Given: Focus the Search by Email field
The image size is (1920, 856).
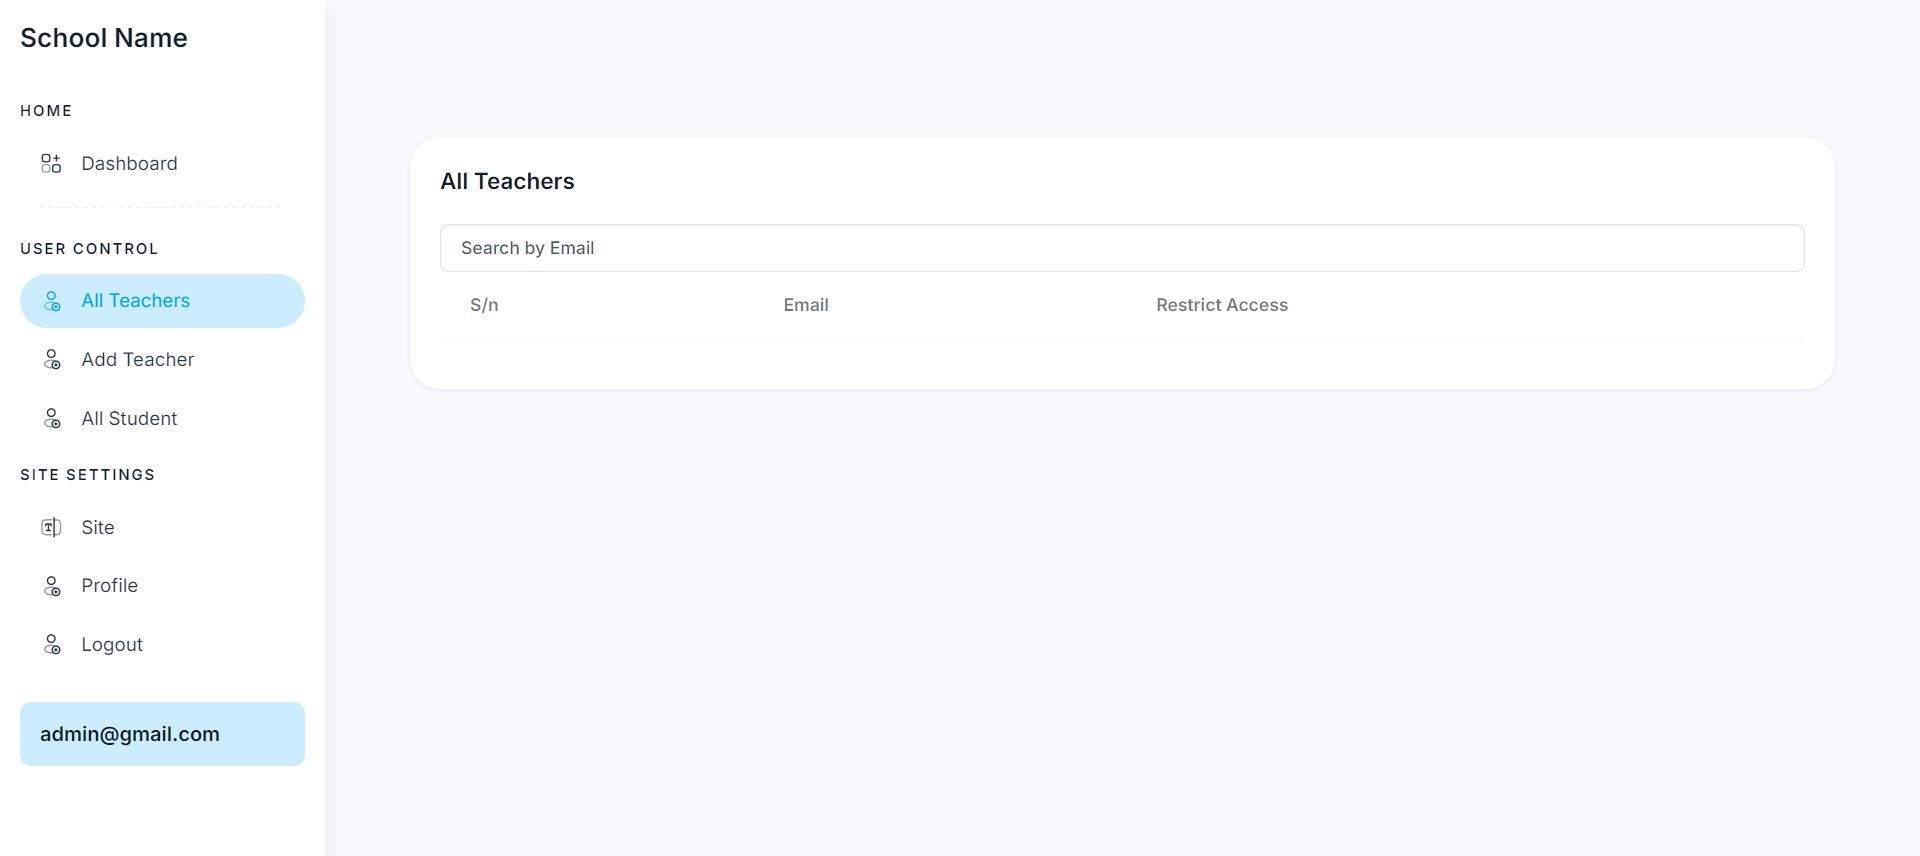Looking at the screenshot, I should (x=1122, y=248).
